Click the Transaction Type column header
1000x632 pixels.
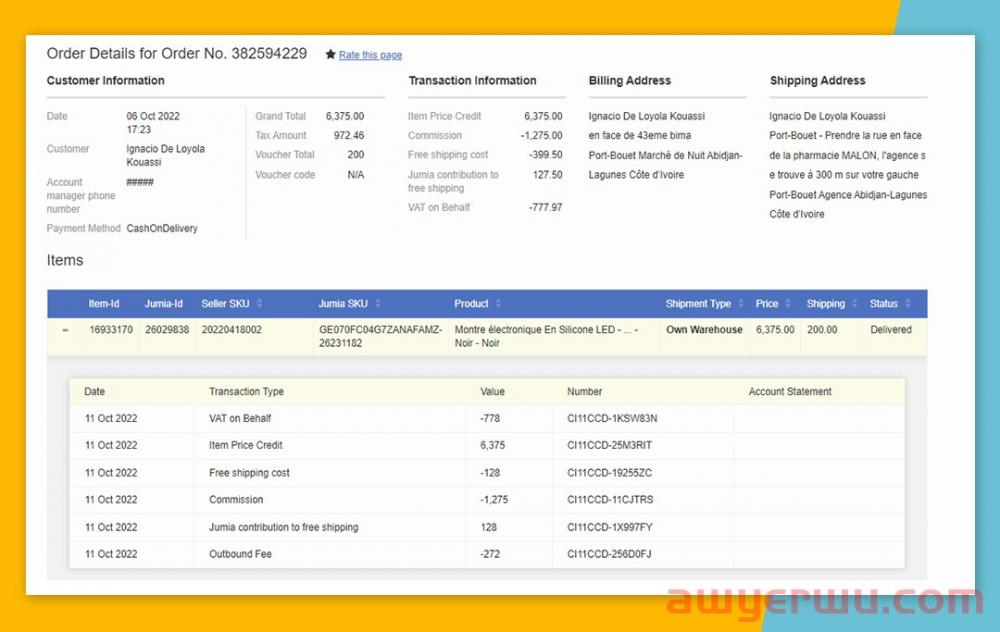(246, 392)
